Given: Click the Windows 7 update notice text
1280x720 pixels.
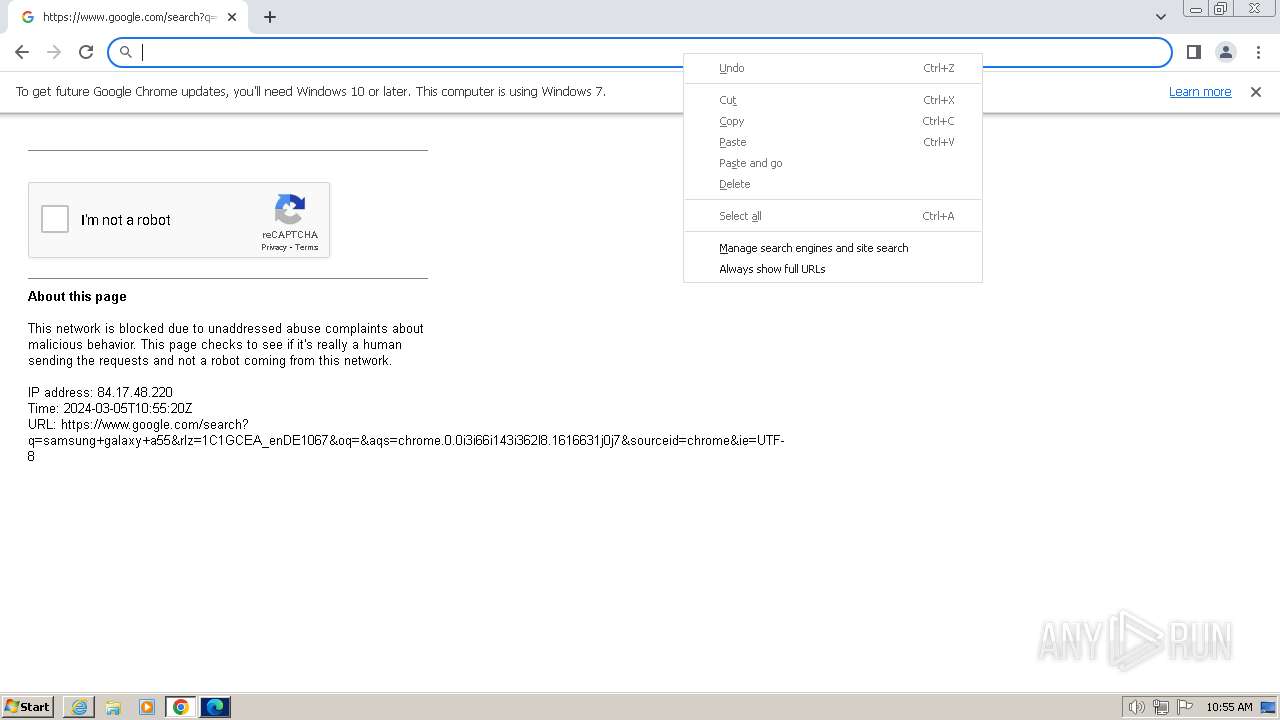Looking at the screenshot, I should [x=311, y=91].
